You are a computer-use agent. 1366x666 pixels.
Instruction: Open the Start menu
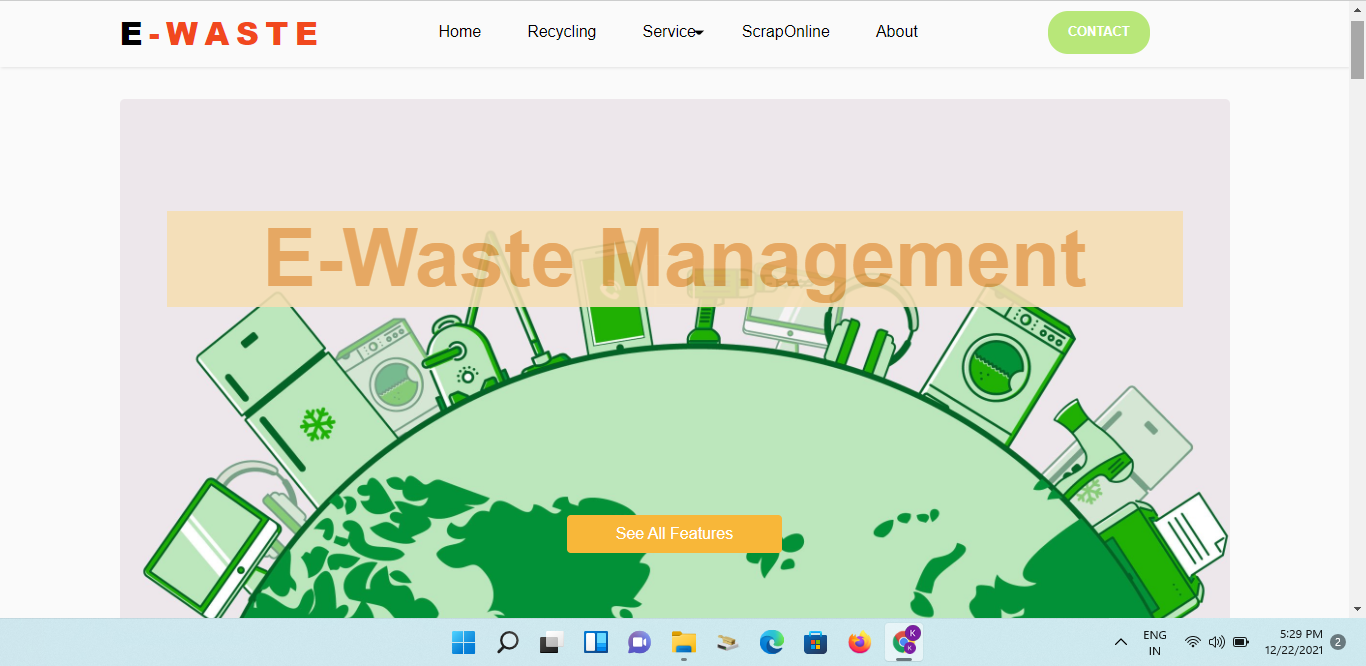coord(463,643)
